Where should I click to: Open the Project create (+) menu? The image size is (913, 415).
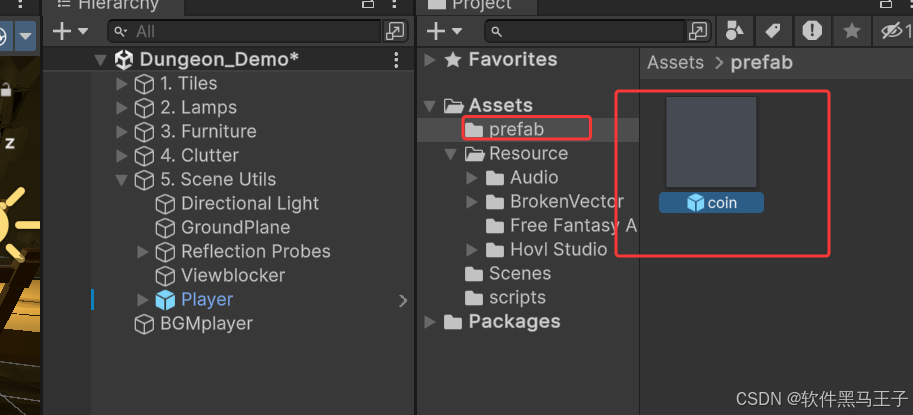click(x=436, y=32)
